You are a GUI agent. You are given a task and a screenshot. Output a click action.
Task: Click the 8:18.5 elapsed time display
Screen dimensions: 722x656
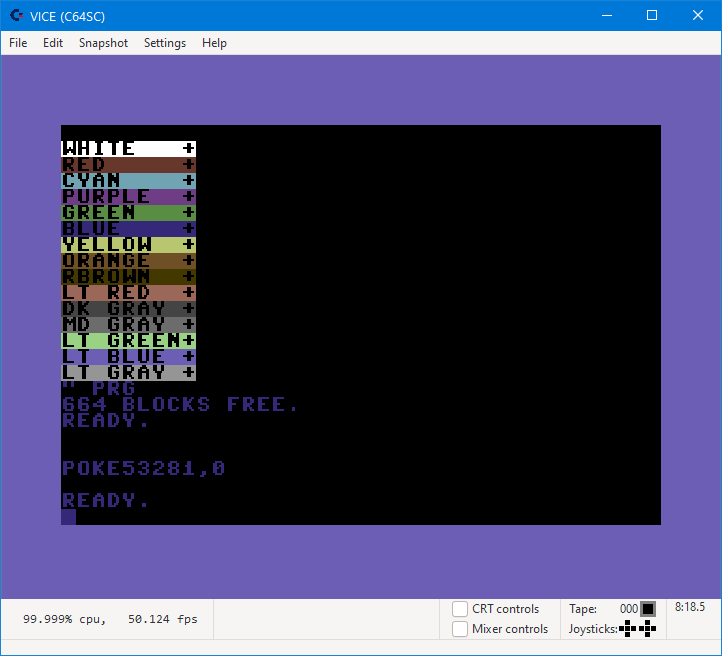coord(690,607)
